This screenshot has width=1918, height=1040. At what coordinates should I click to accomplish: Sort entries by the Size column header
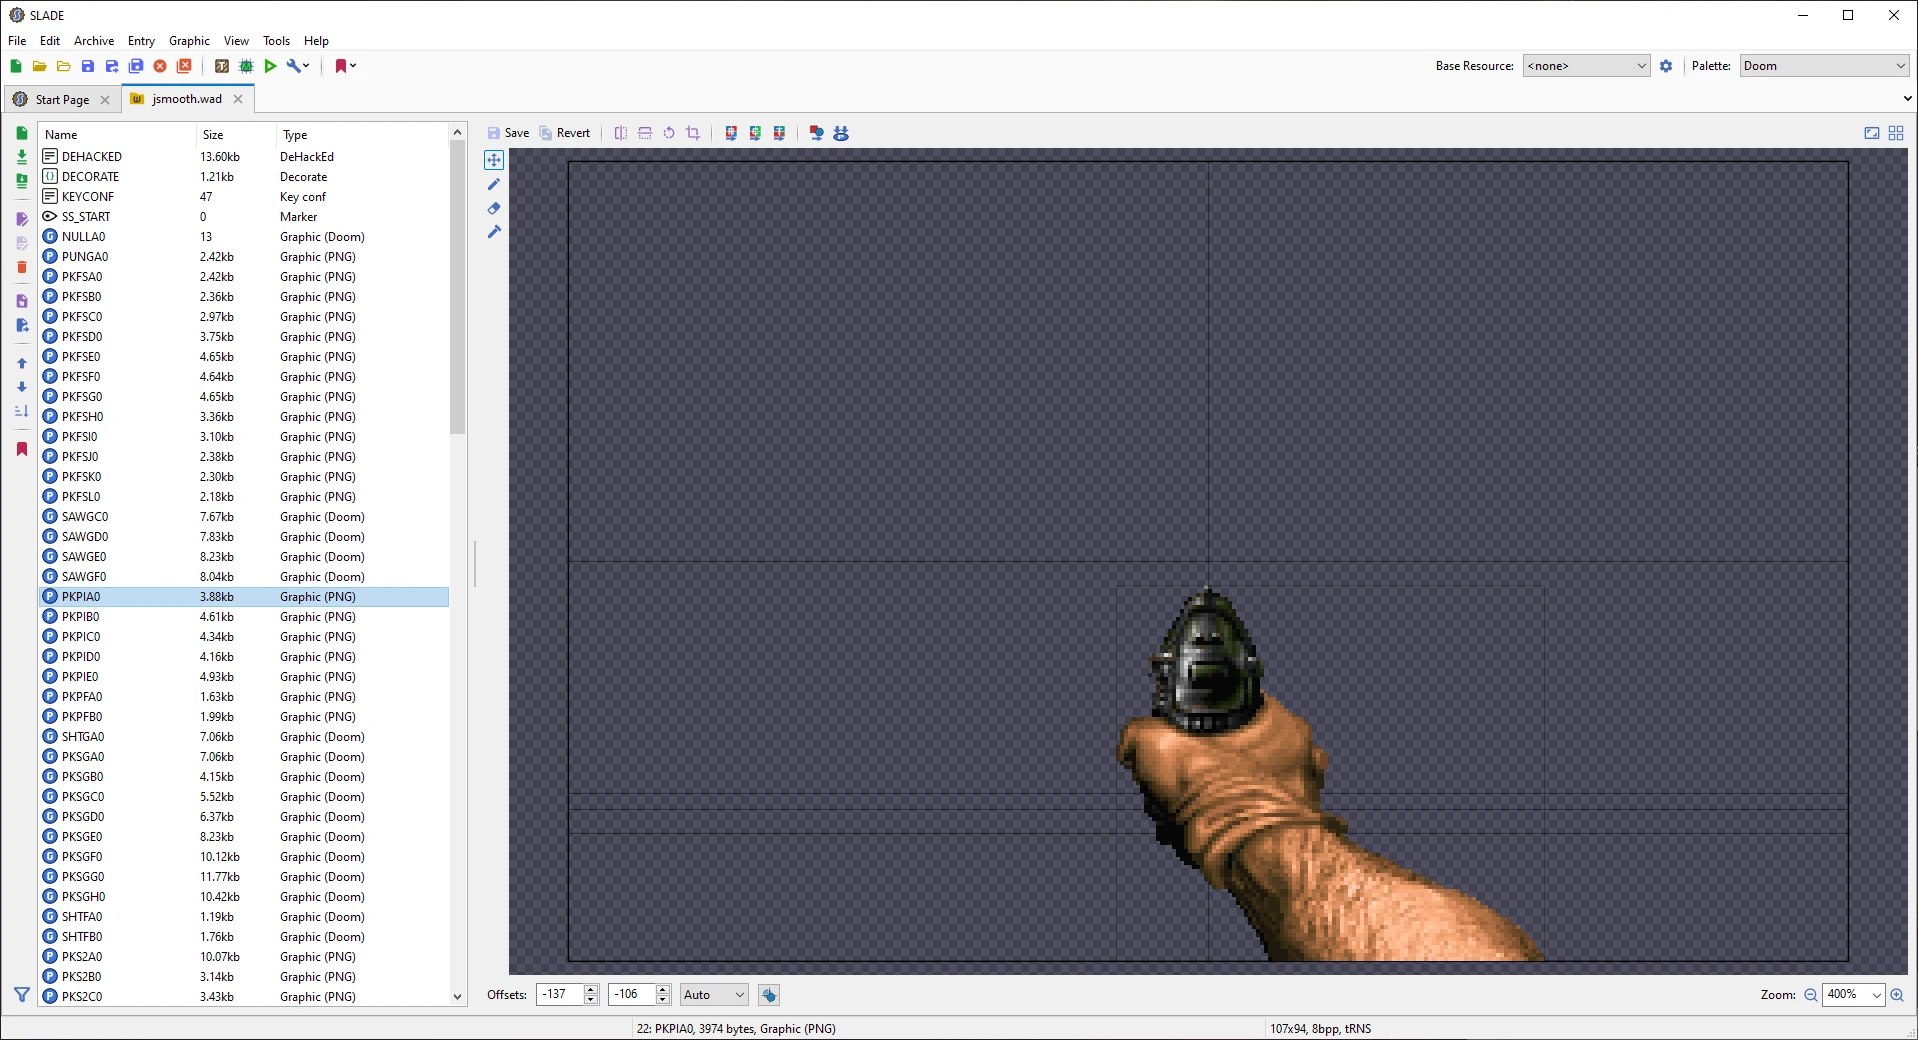236,135
